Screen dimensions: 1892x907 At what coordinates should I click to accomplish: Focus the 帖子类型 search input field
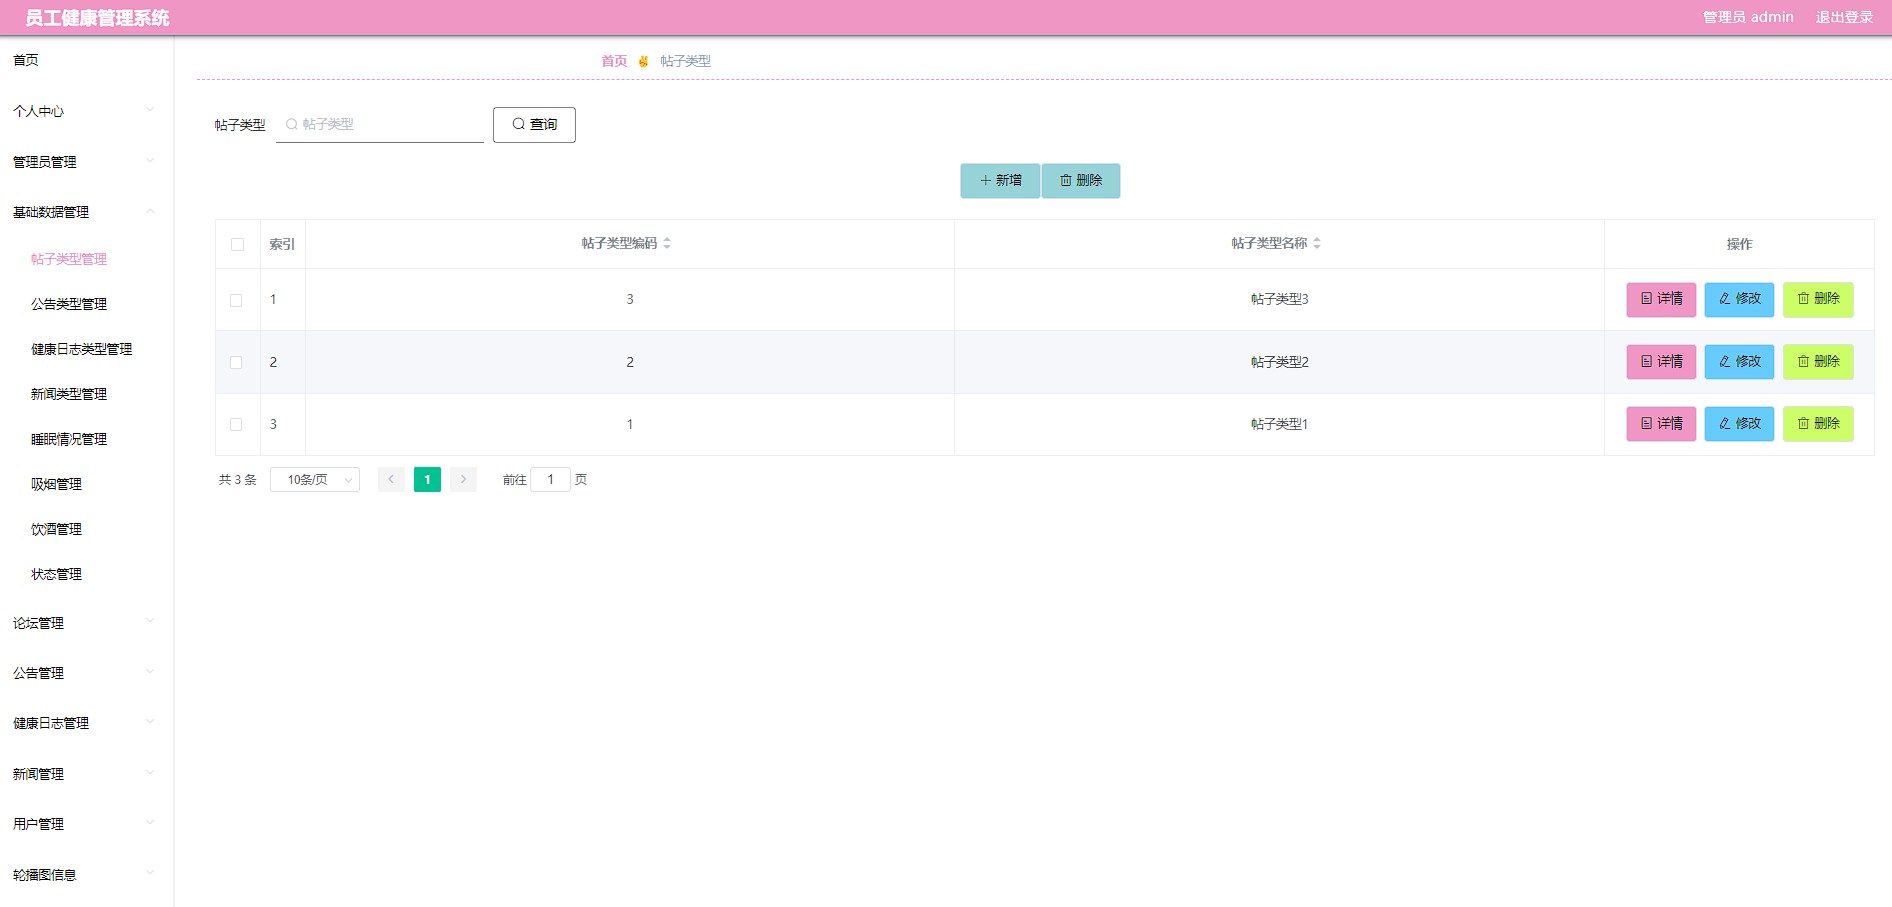(380, 124)
